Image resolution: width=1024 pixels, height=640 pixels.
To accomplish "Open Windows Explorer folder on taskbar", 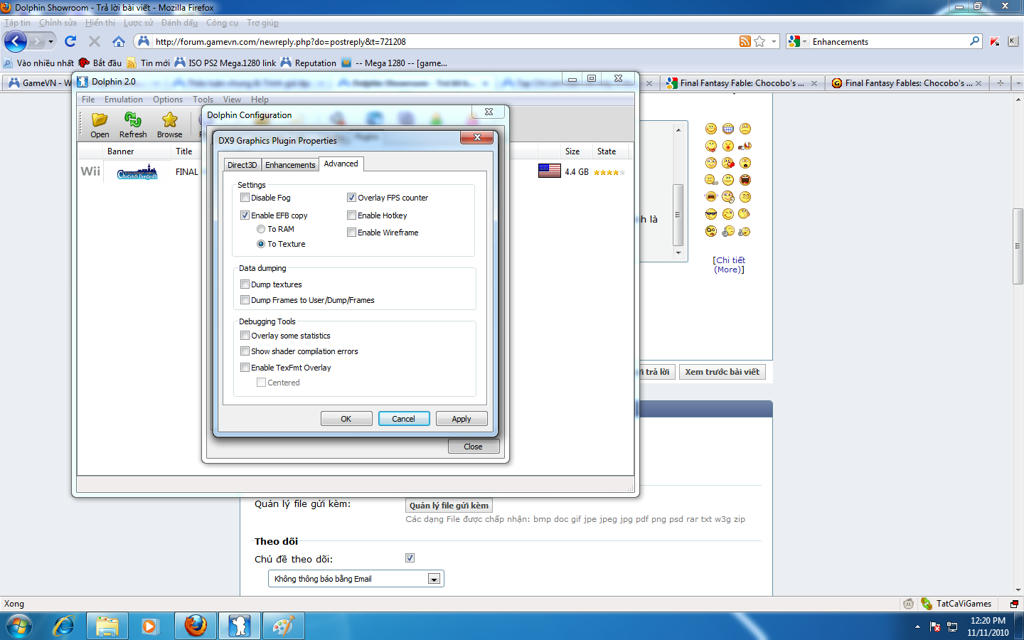I will (x=107, y=626).
